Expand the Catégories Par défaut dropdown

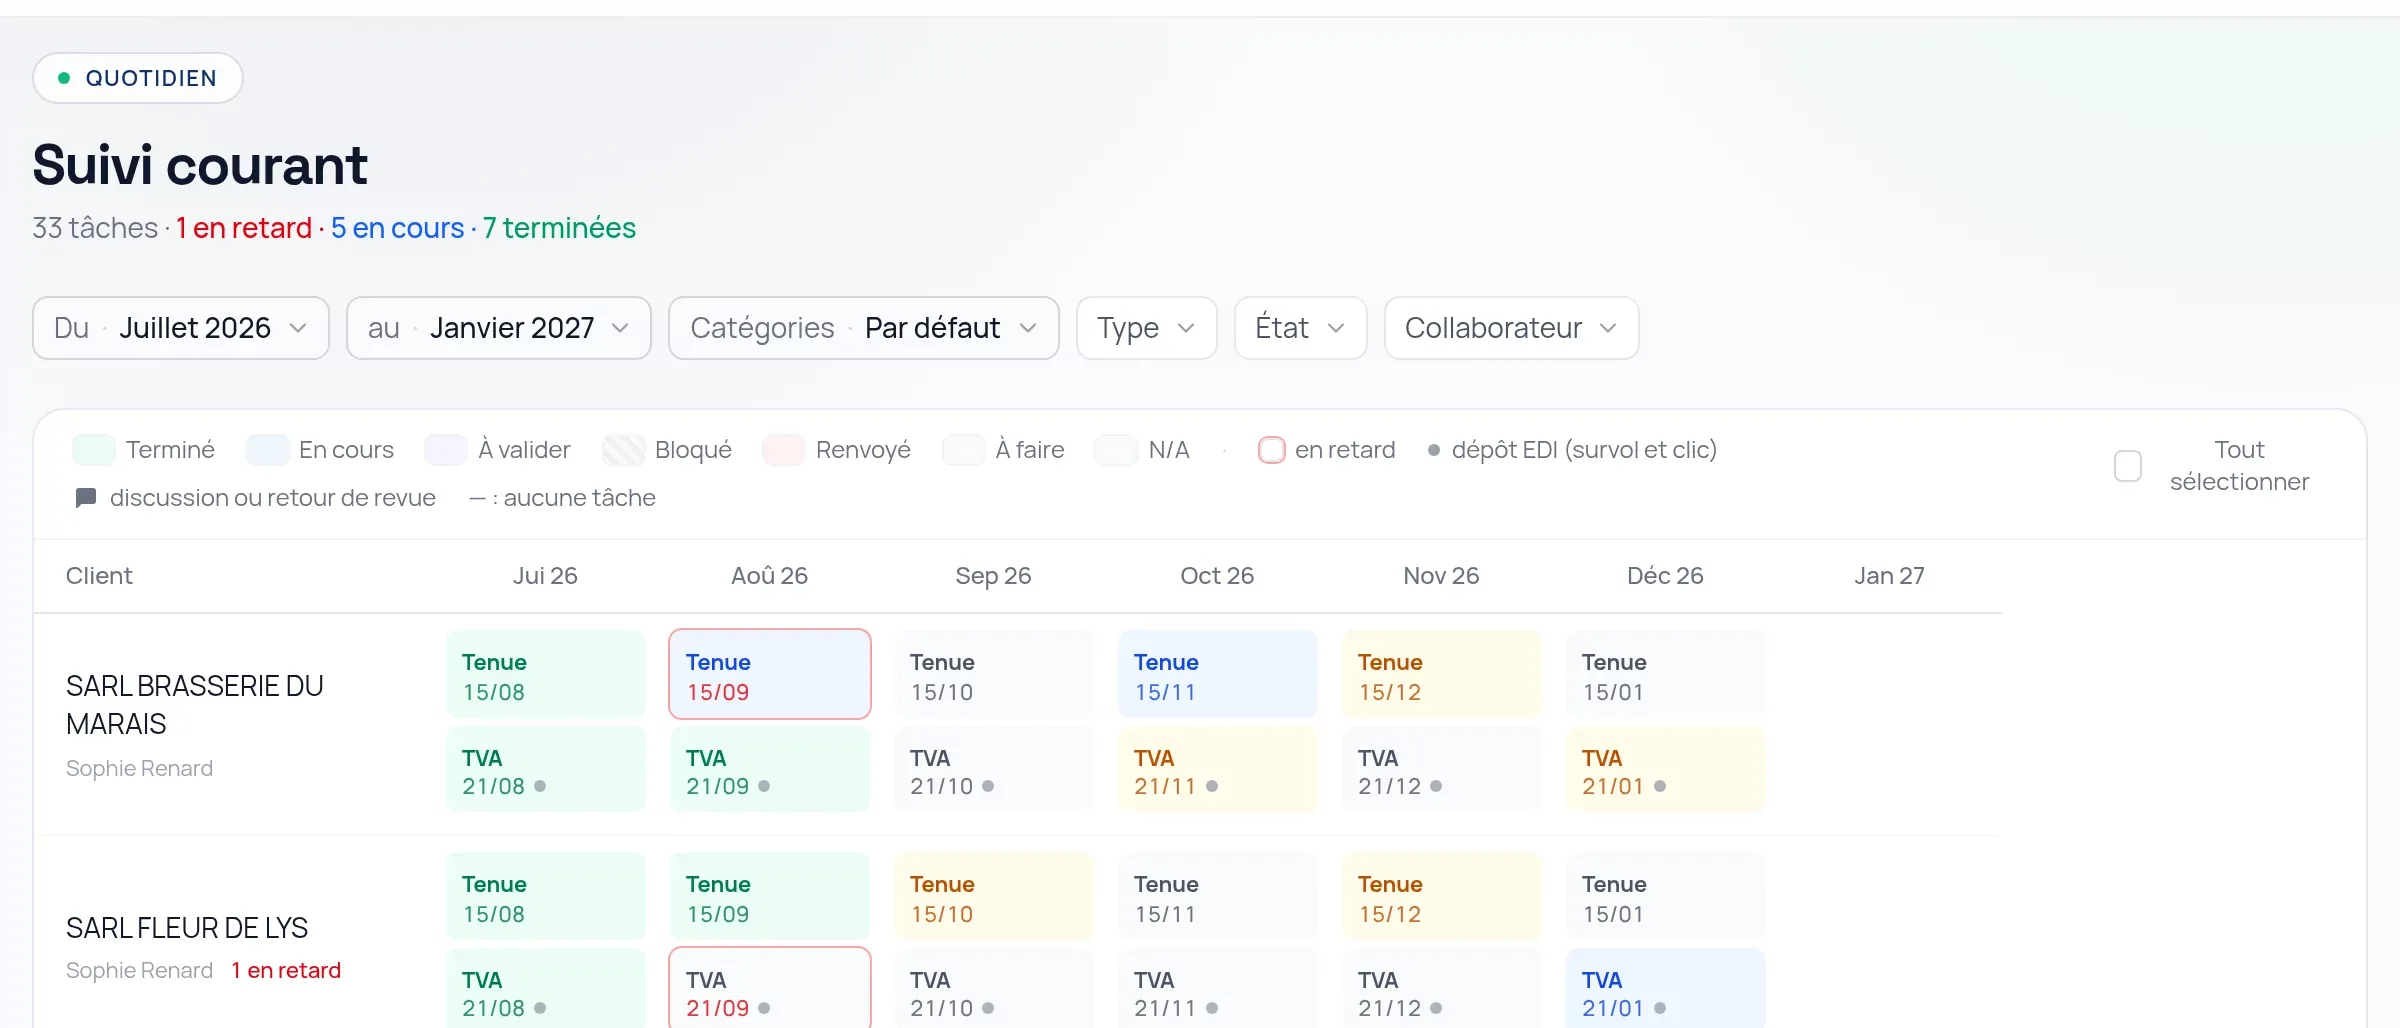(864, 328)
